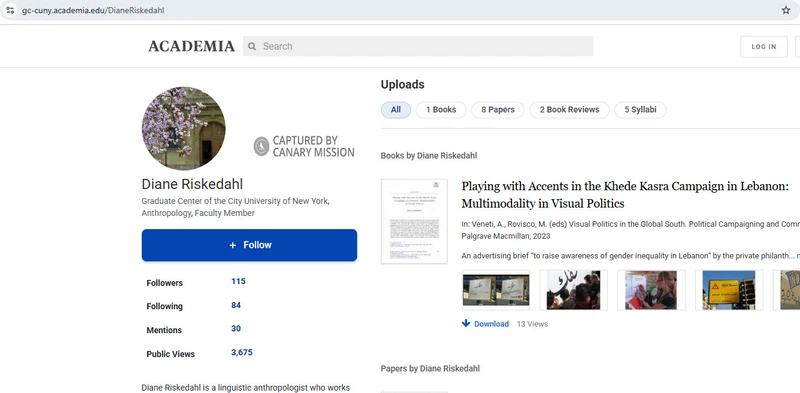Click the search magnifier icon
This screenshot has width=800, height=393.
252,46
